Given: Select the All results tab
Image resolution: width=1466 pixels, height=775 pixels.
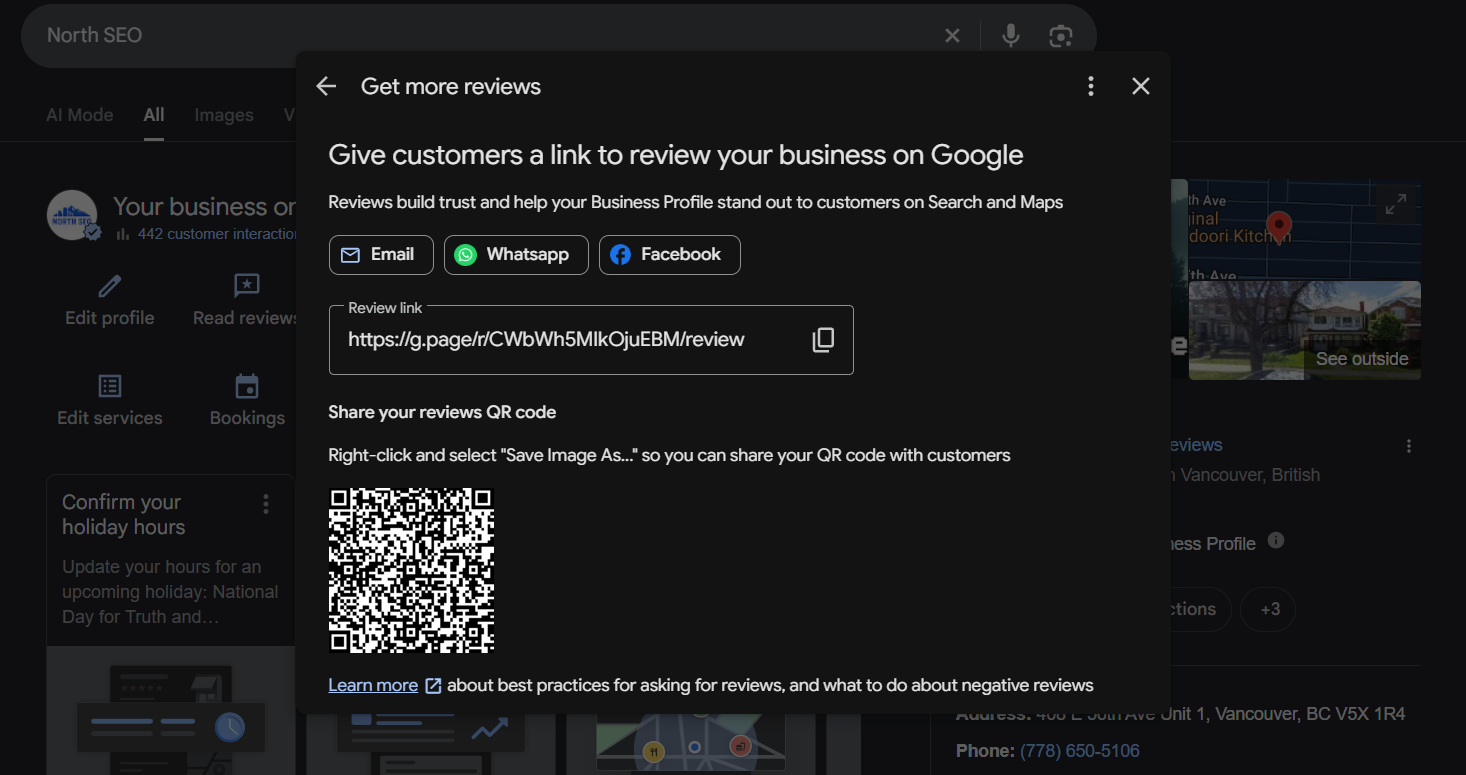Looking at the screenshot, I should (154, 115).
